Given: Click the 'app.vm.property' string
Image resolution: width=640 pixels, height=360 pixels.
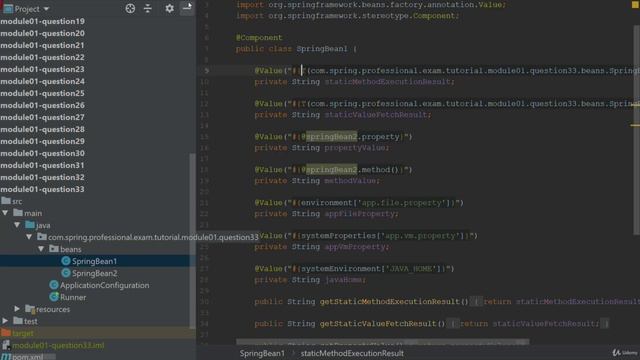Looking at the screenshot, I should tap(420, 236).
